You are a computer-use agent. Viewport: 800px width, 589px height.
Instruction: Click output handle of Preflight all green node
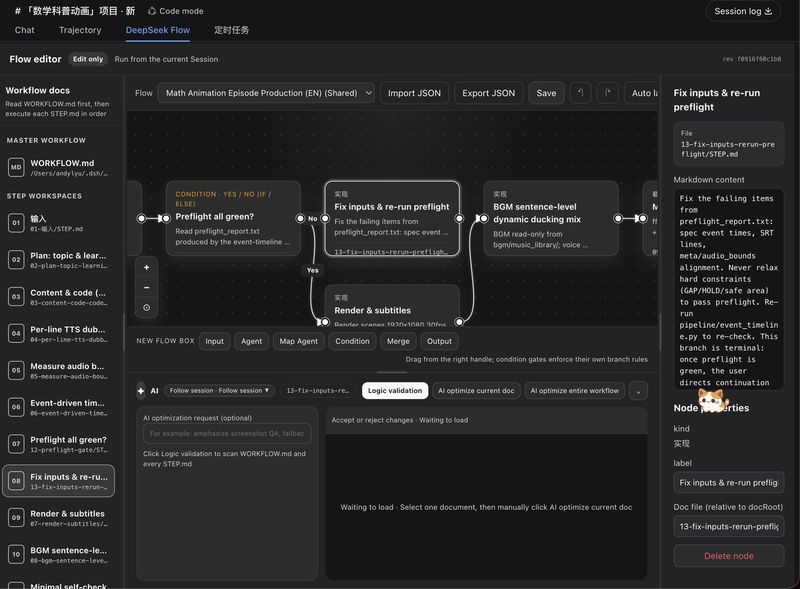click(x=300, y=218)
